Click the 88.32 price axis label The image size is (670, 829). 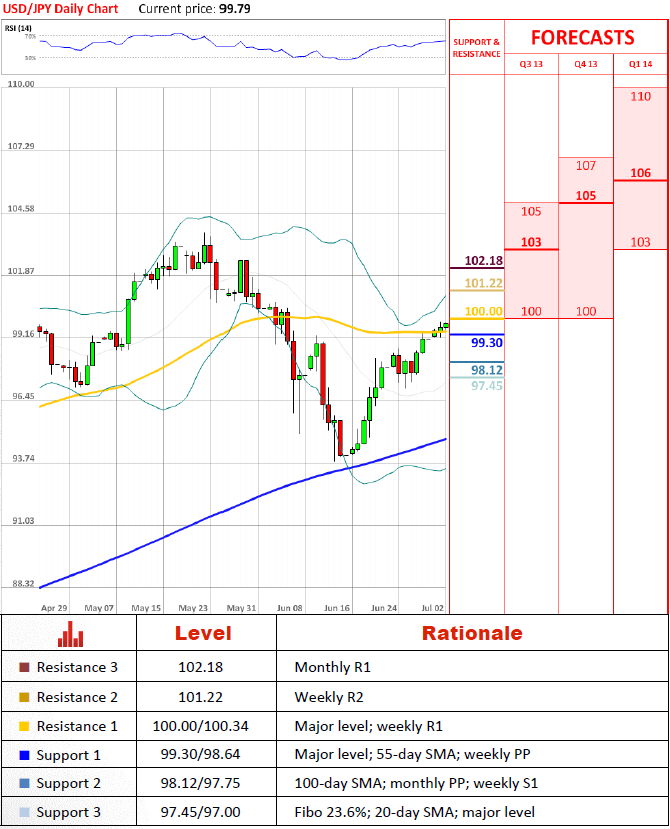click(x=23, y=584)
